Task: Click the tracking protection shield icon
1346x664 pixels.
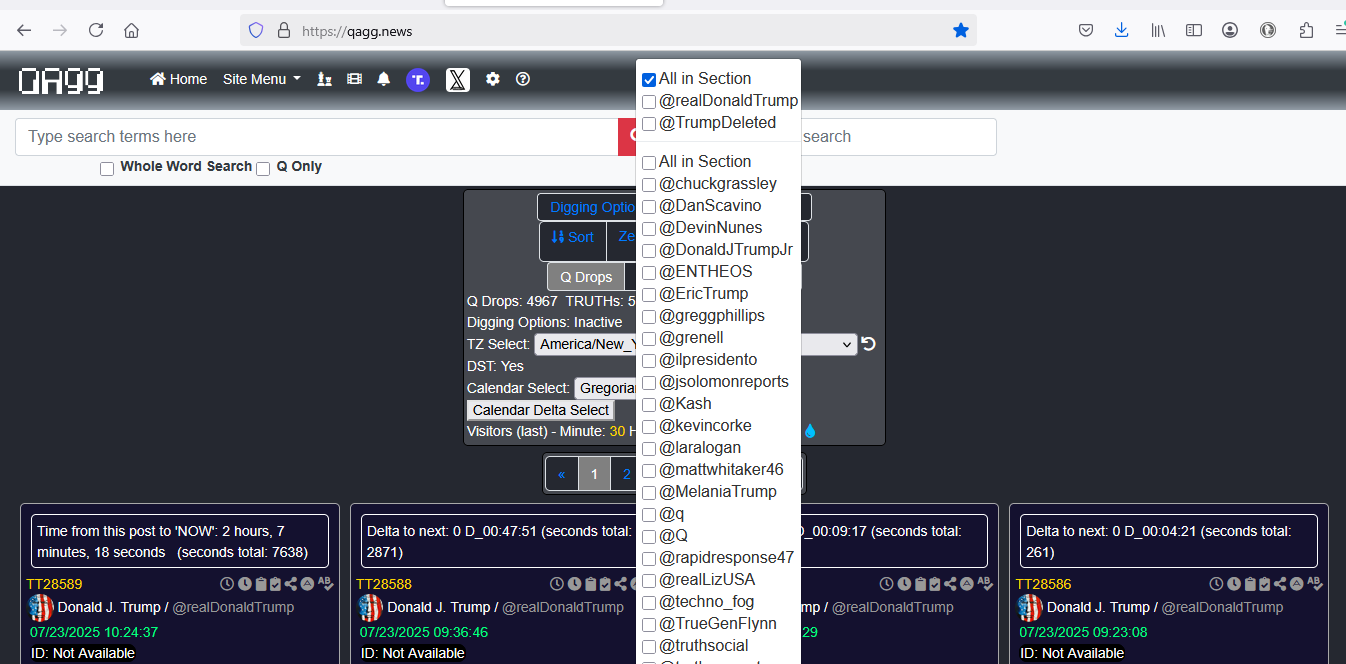Action: pos(256,31)
